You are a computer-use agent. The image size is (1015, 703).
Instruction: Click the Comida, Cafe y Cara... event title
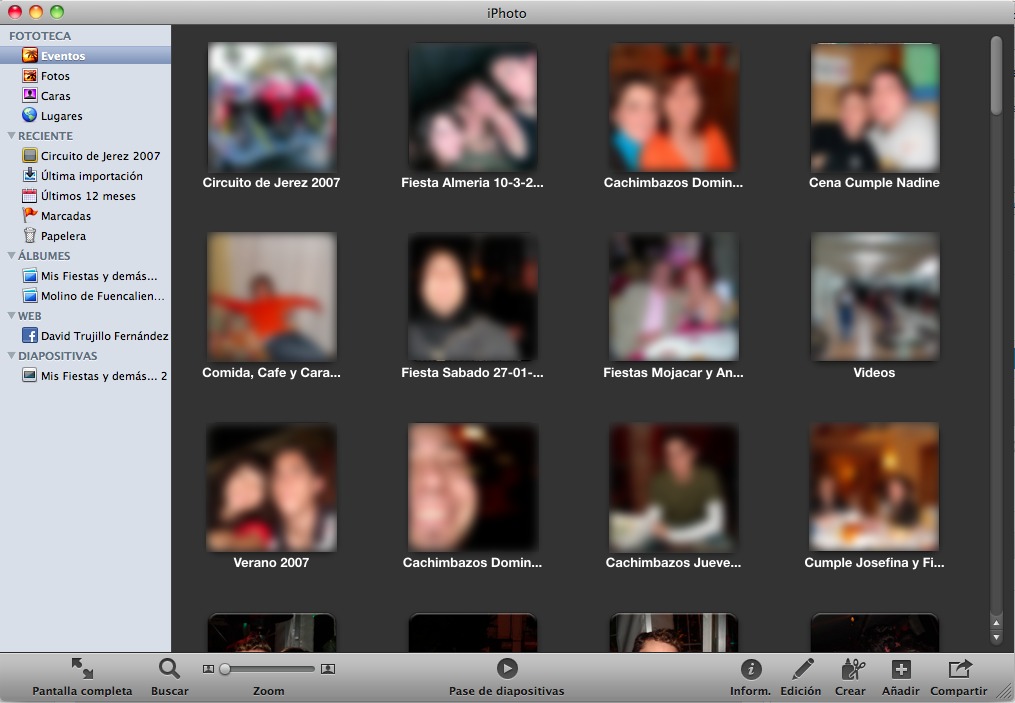[271, 372]
